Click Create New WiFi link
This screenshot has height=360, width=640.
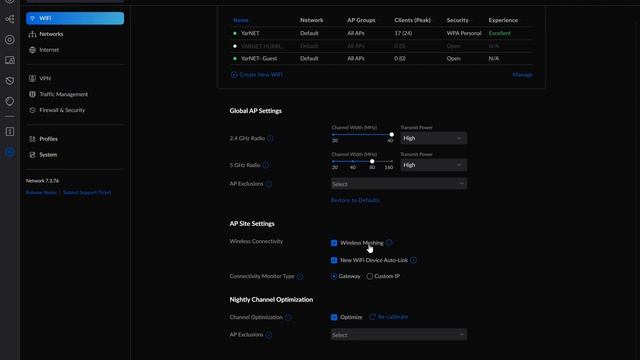(x=261, y=75)
